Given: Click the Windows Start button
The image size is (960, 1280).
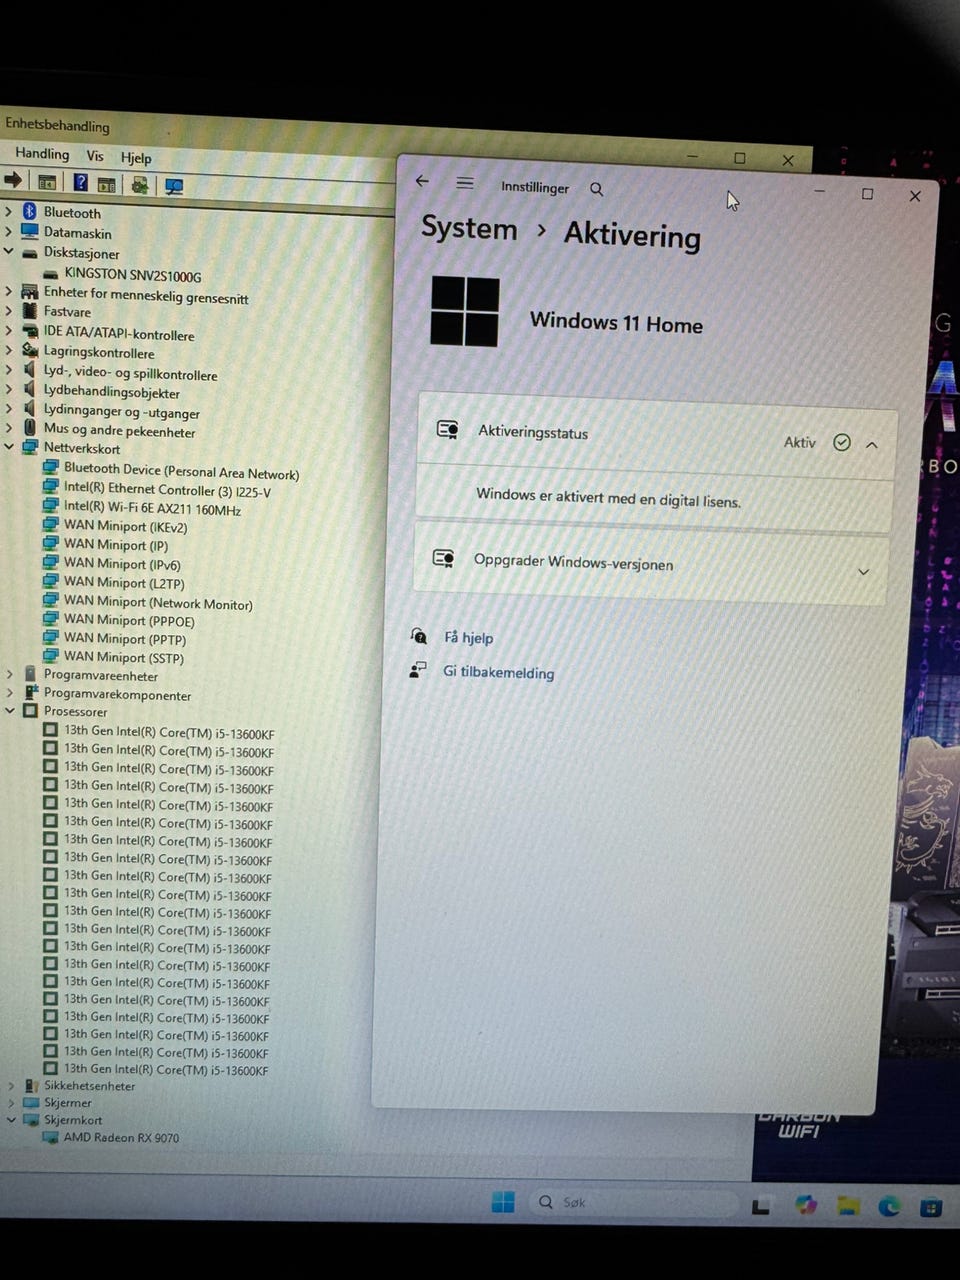Looking at the screenshot, I should (503, 1201).
